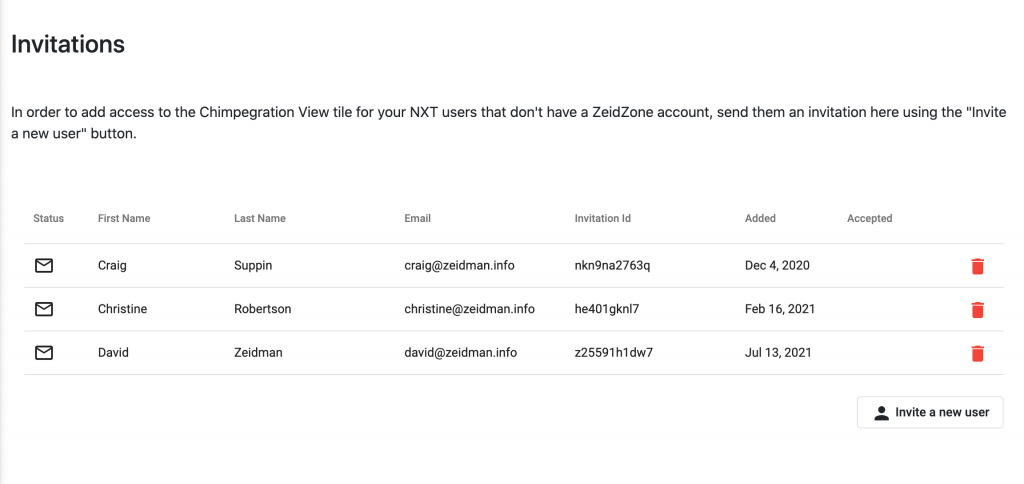Select invitation ID z25591h1dw7
The image size is (1024, 484).
(614, 353)
